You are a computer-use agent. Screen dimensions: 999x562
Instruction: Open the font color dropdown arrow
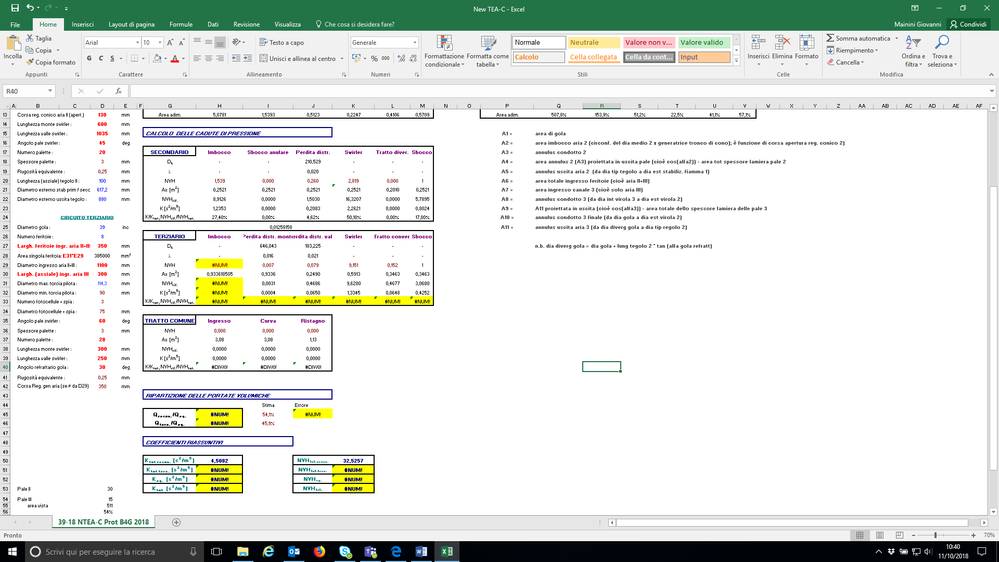(183, 59)
